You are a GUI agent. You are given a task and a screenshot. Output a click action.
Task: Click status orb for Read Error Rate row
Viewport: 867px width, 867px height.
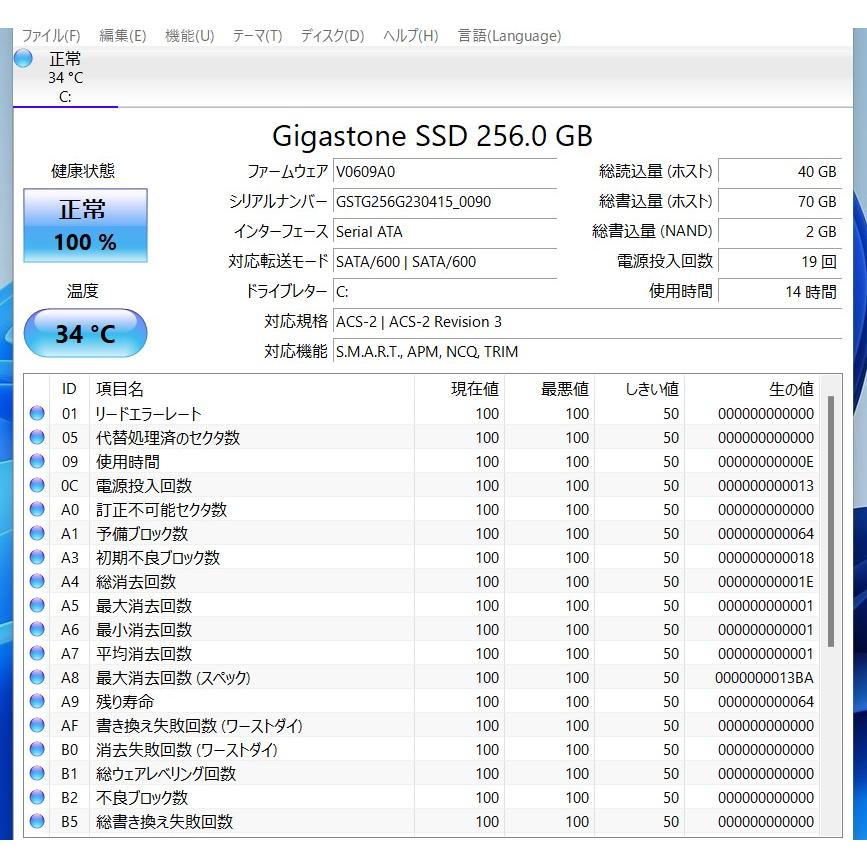(37, 413)
